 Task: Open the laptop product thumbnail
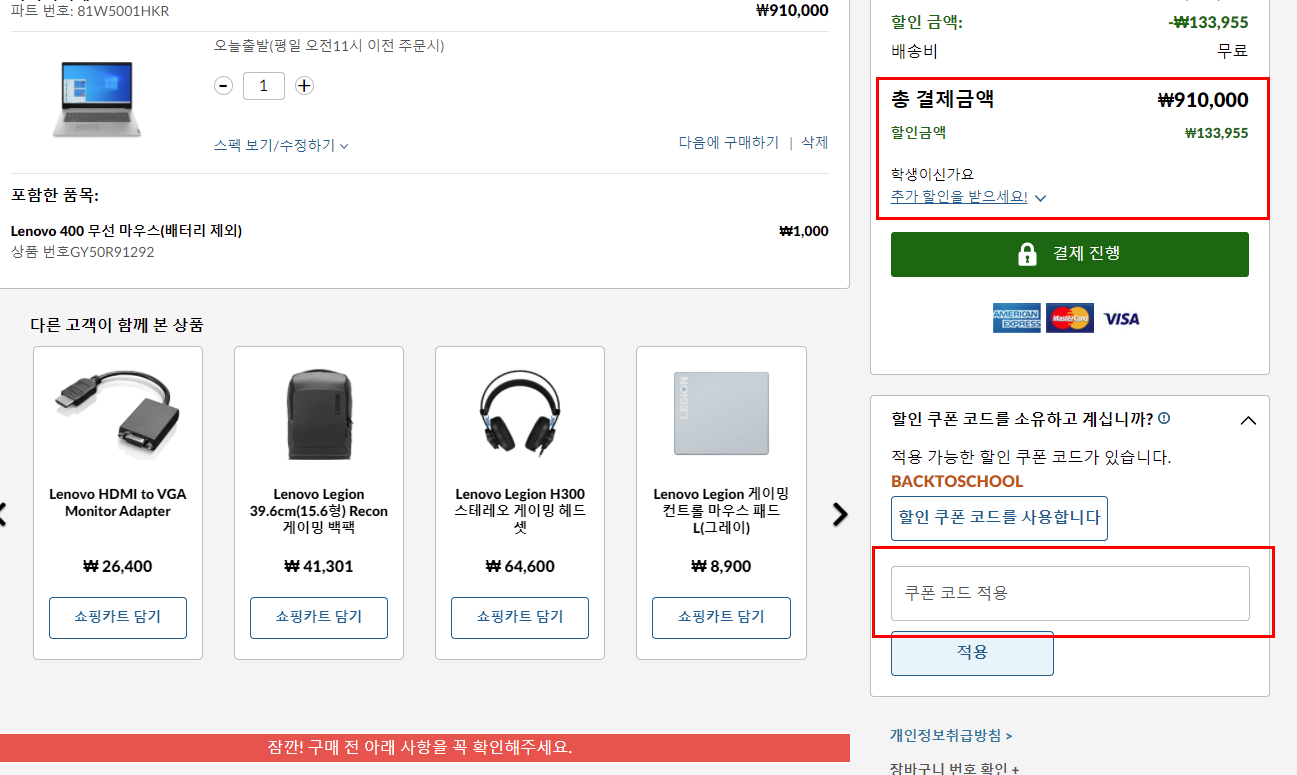96,99
